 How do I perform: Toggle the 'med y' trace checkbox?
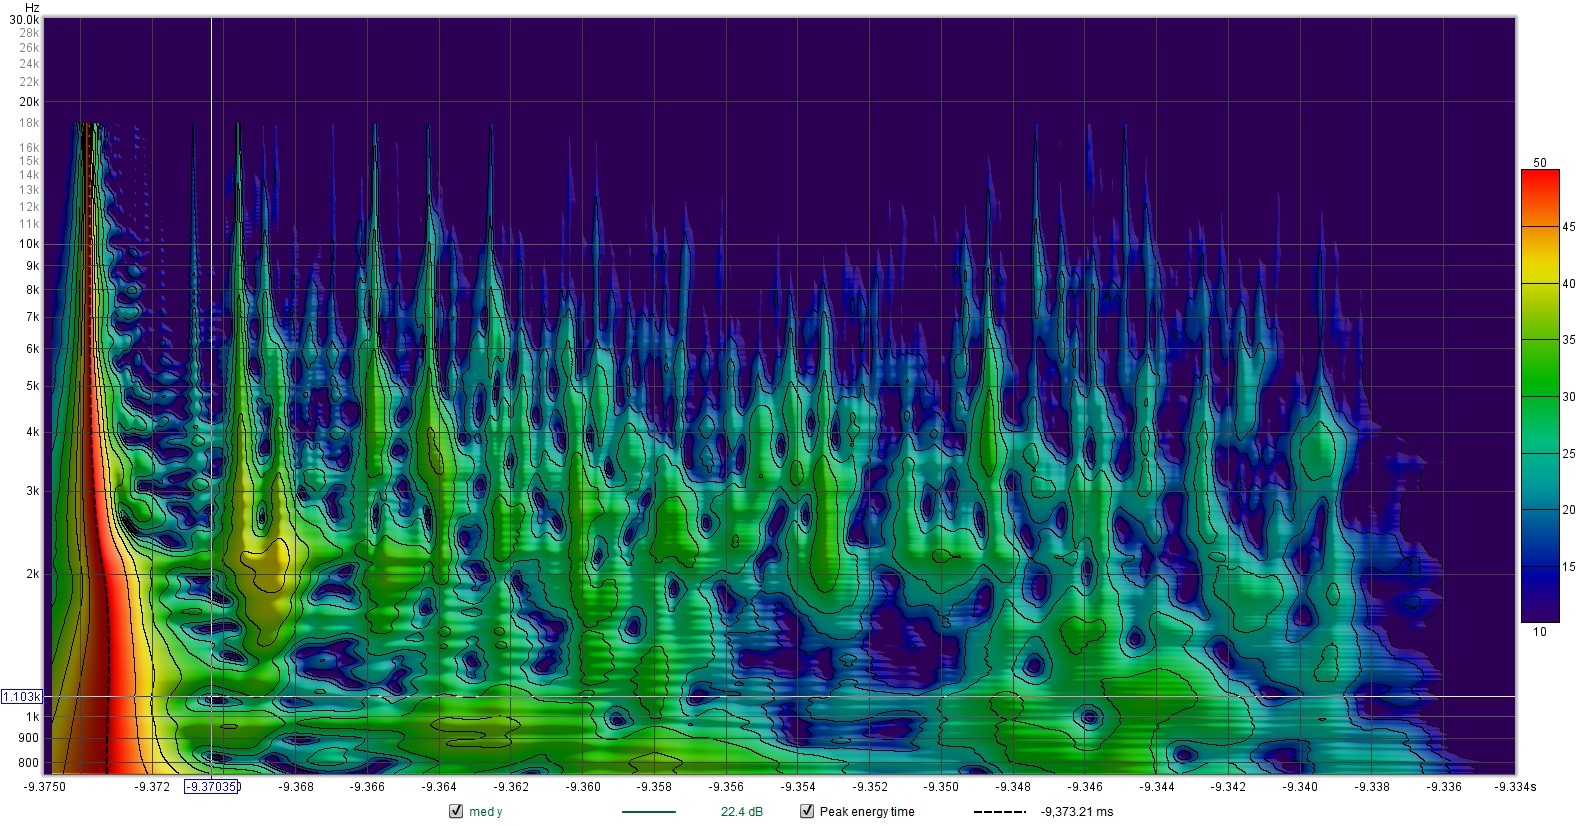(x=456, y=812)
